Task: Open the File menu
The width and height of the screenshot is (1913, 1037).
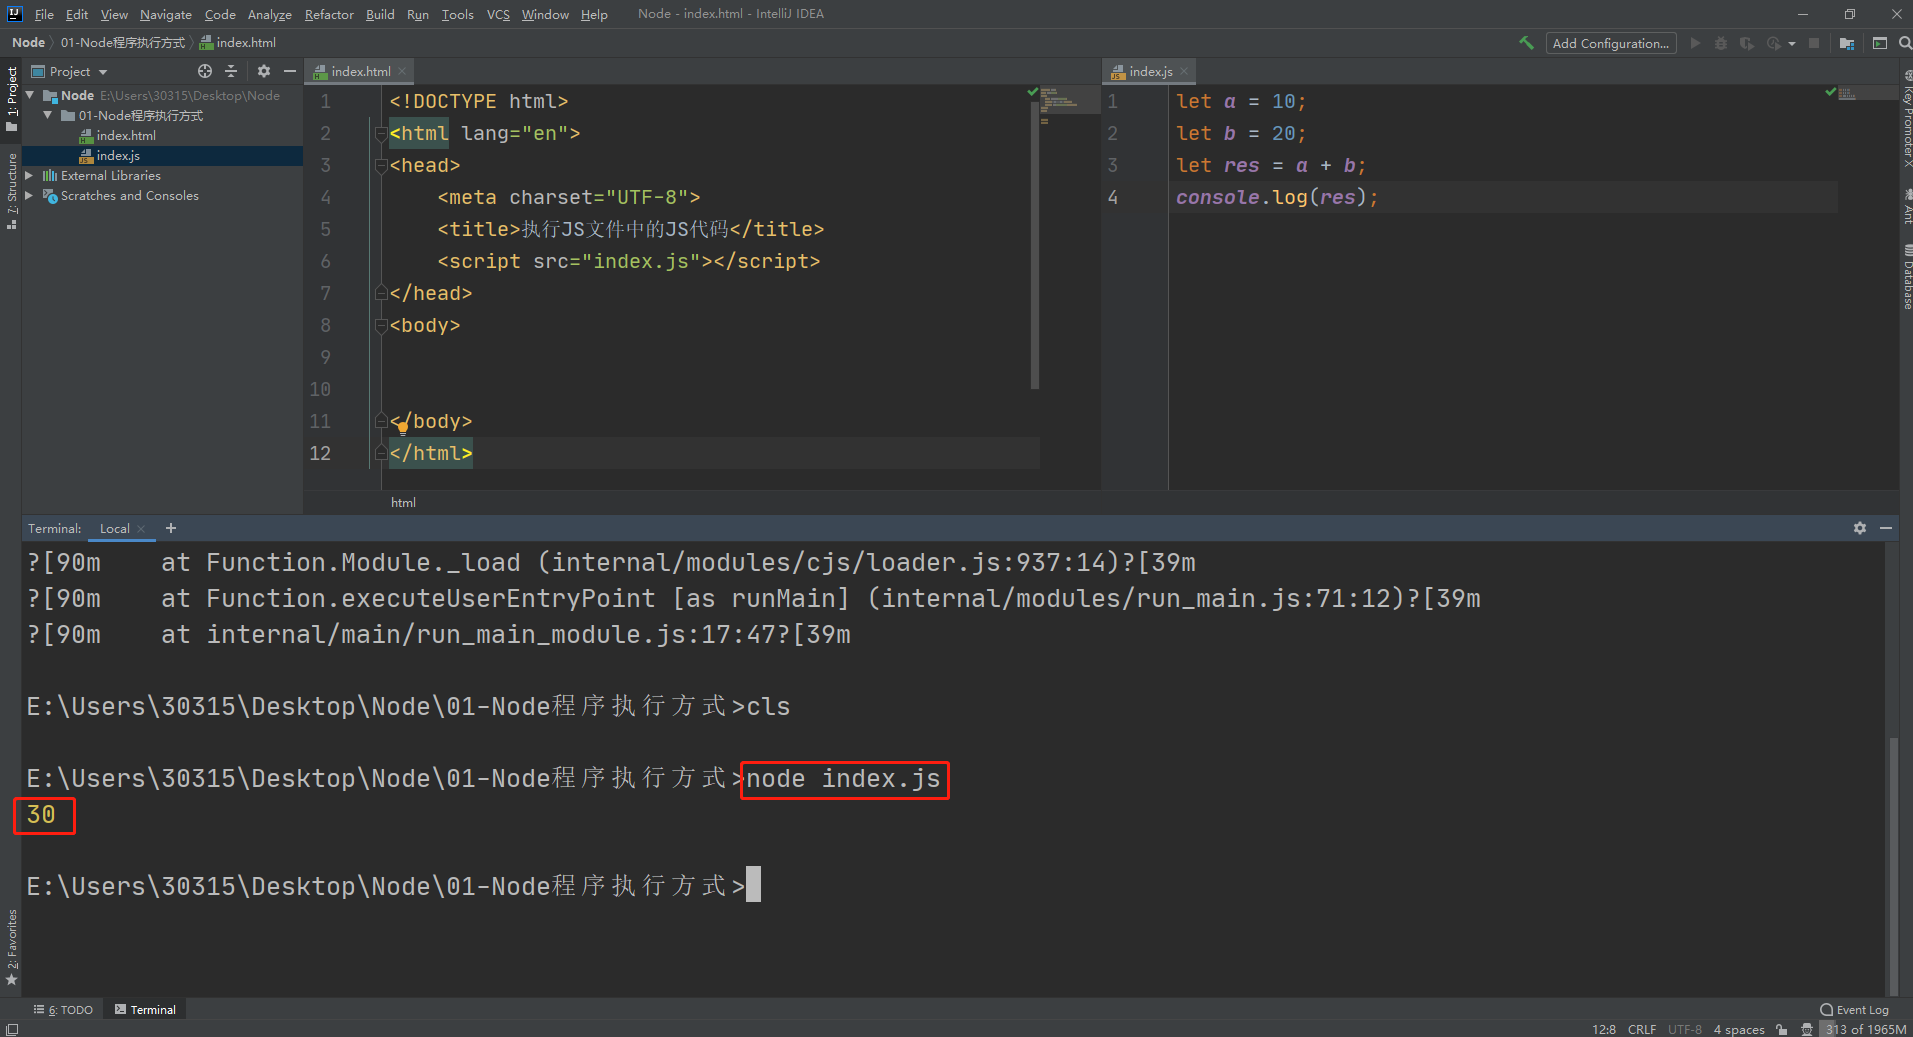Action: (x=44, y=14)
